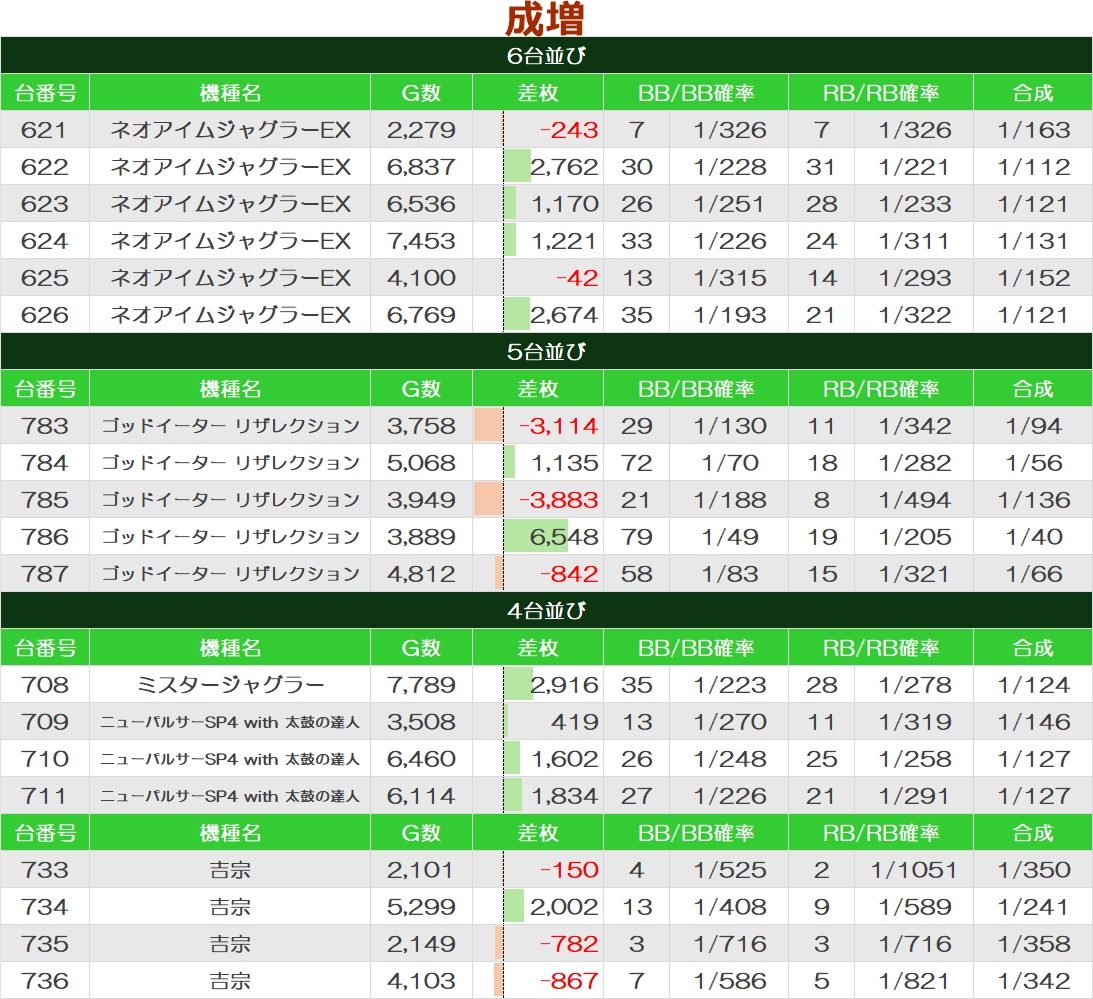
Task: Select machine number 626
Action: click(x=45, y=314)
